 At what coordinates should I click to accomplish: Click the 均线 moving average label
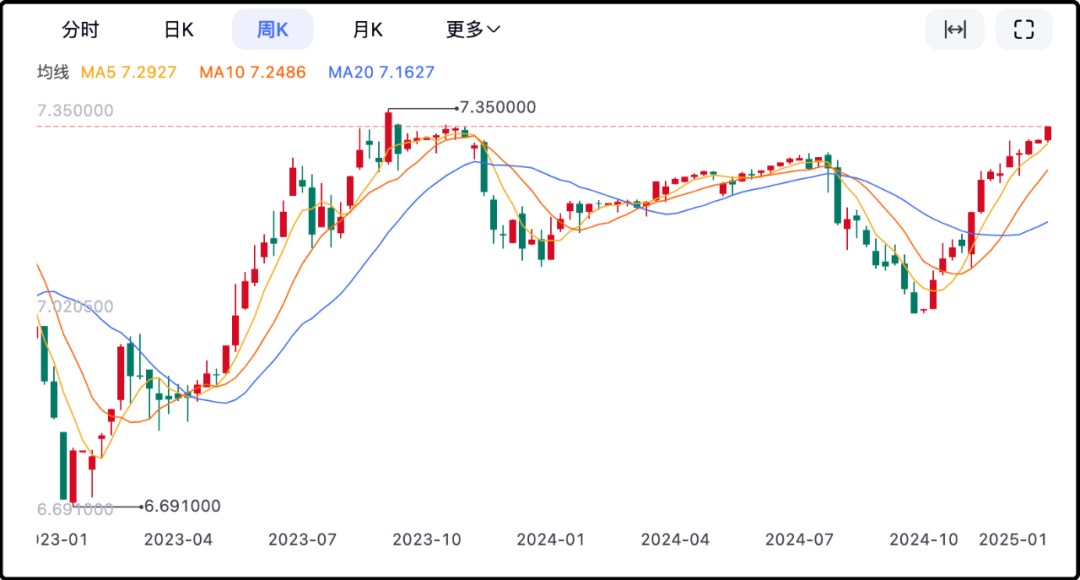tap(53, 72)
